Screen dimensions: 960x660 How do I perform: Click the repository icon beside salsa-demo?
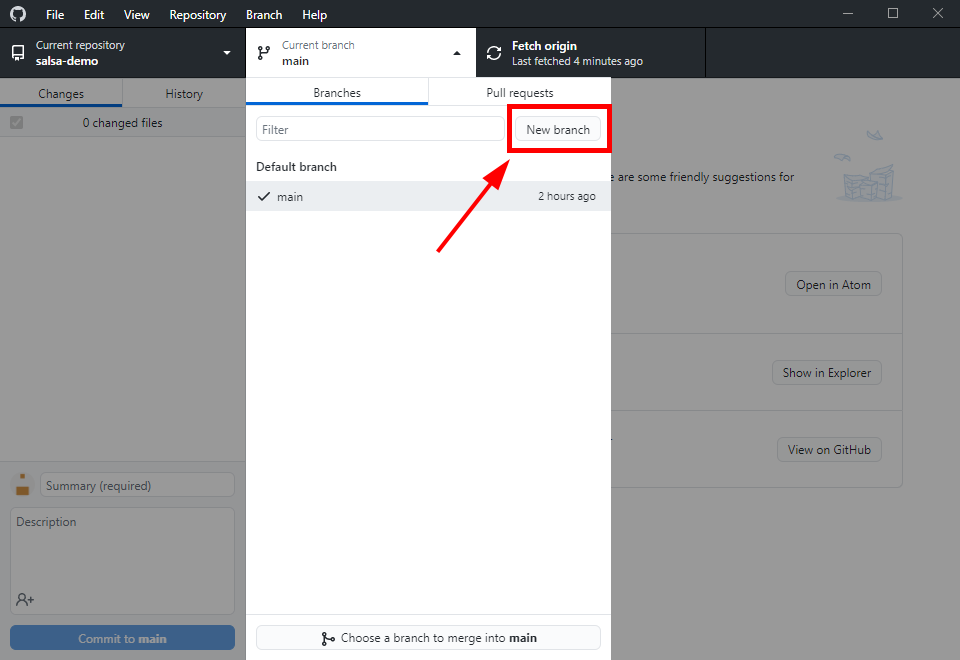[18, 53]
